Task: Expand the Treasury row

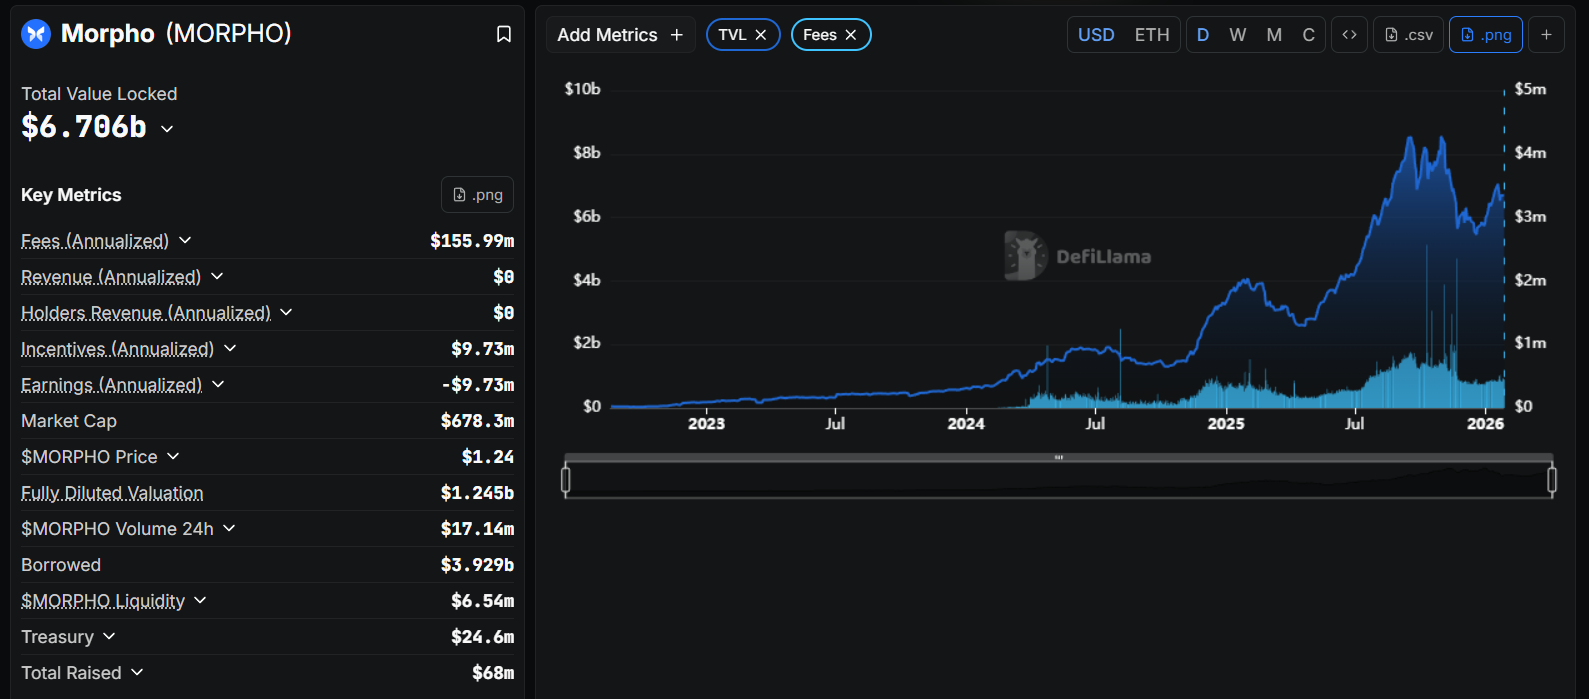Action: [x=109, y=637]
